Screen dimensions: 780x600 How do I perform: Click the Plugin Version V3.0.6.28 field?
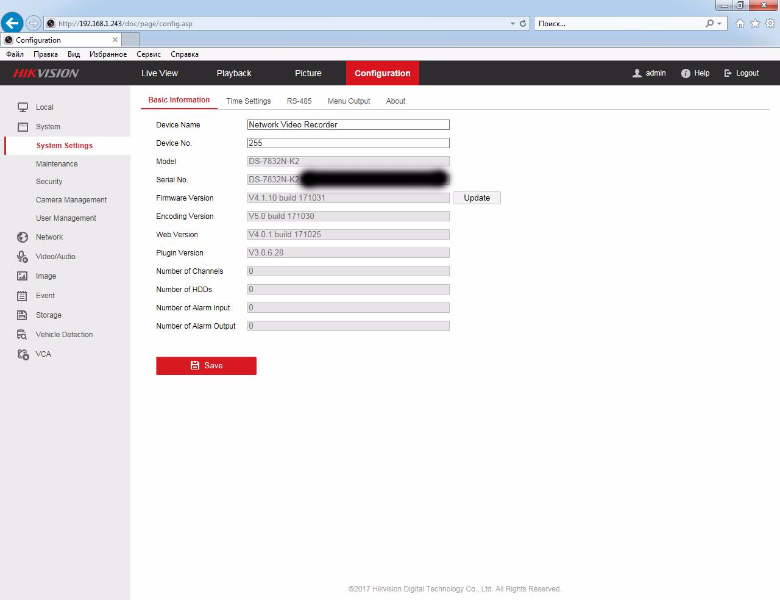[348, 253]
